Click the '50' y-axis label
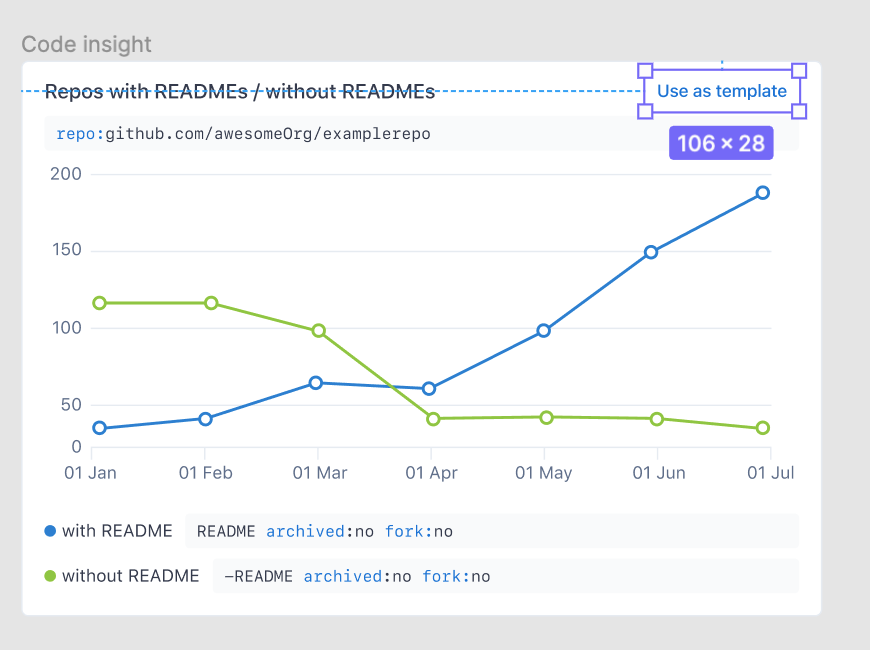Viewport: 870px width, 650px height. [72, 405]
